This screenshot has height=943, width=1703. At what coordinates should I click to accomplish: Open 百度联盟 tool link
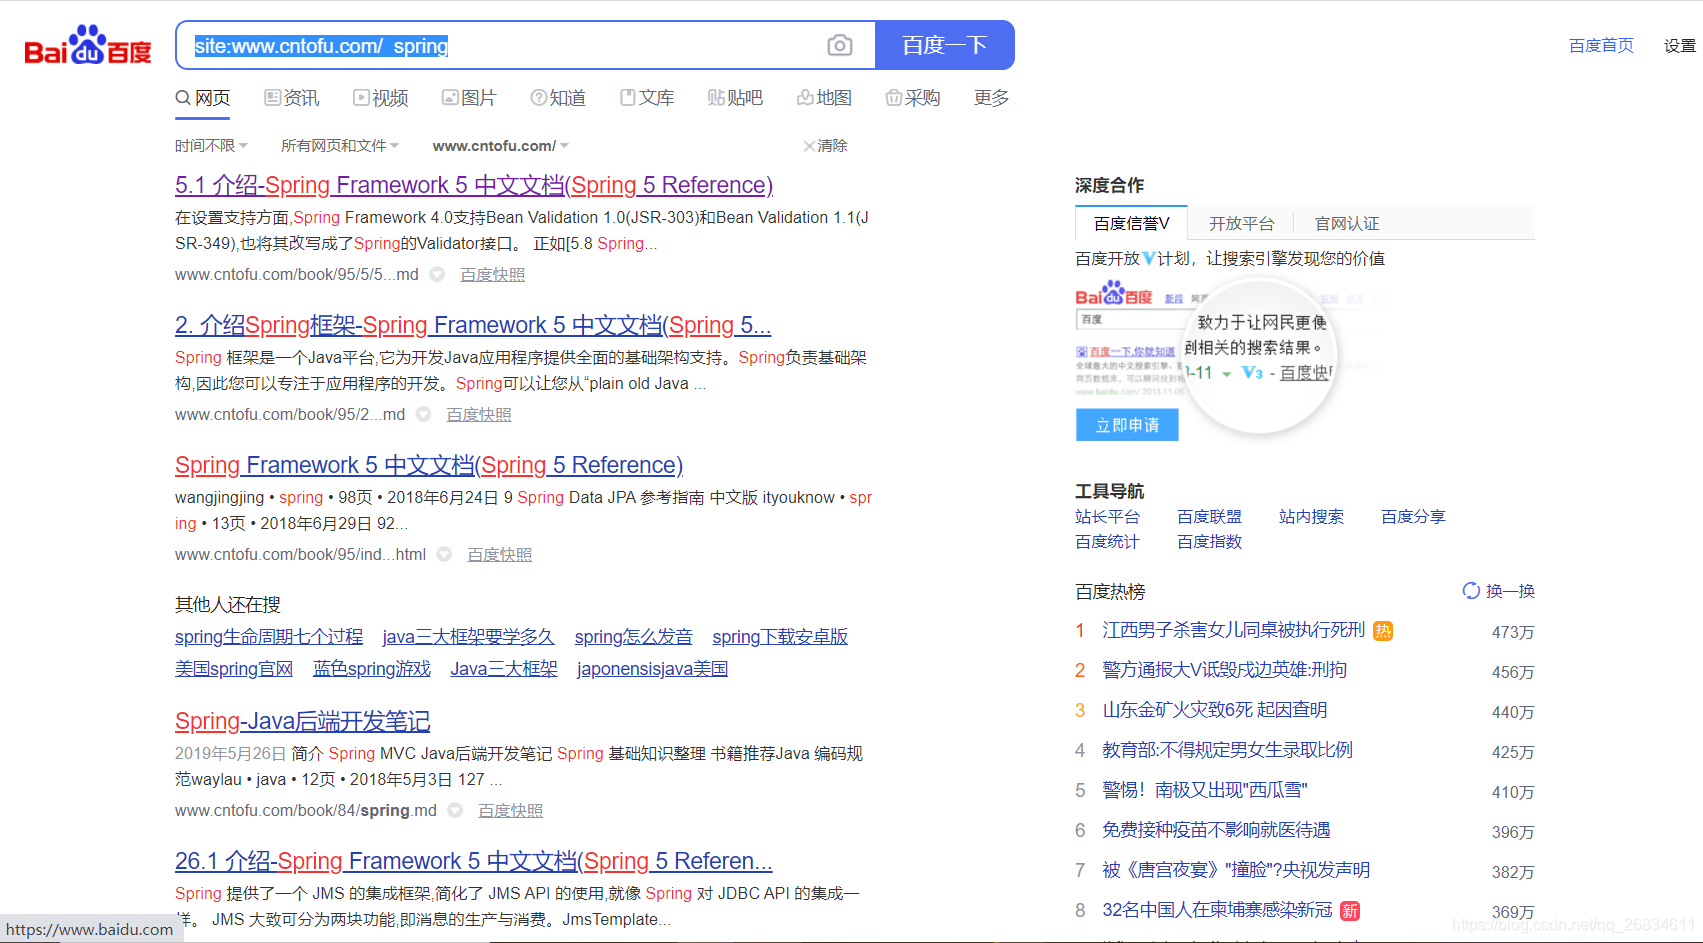pyautogui.click(x=1209, y=517)
